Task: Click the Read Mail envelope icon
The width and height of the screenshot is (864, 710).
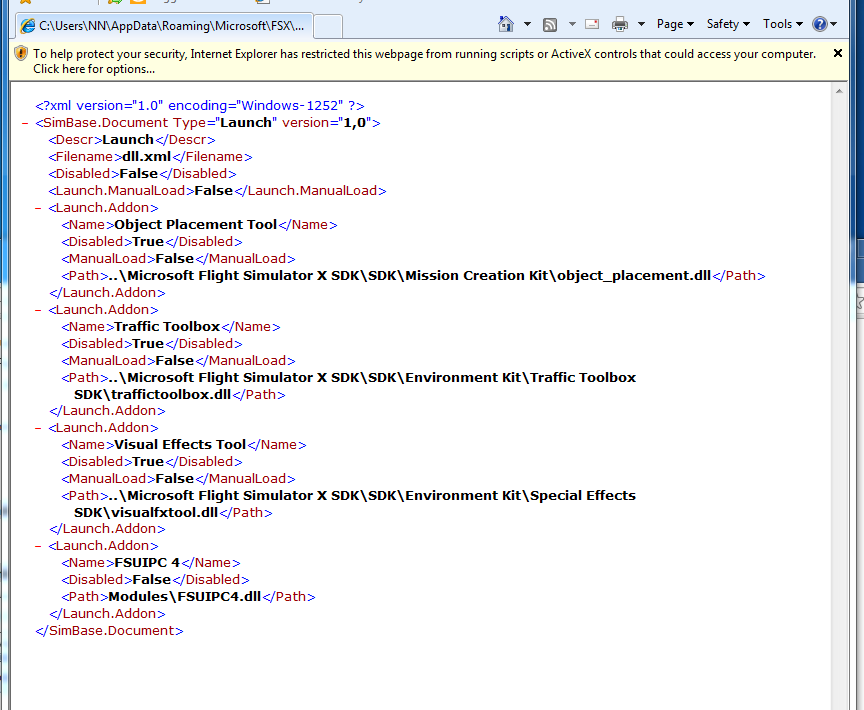Action: click(592, 24)
